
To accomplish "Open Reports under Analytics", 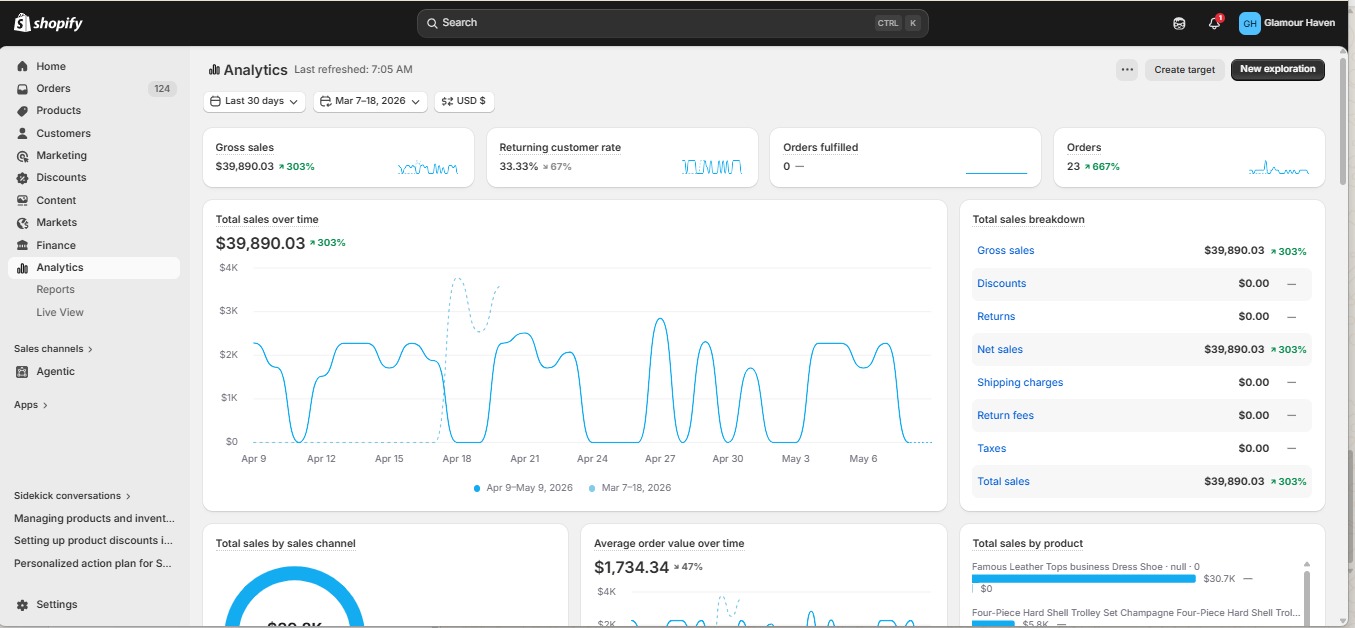I will click(x=56, y=290).
